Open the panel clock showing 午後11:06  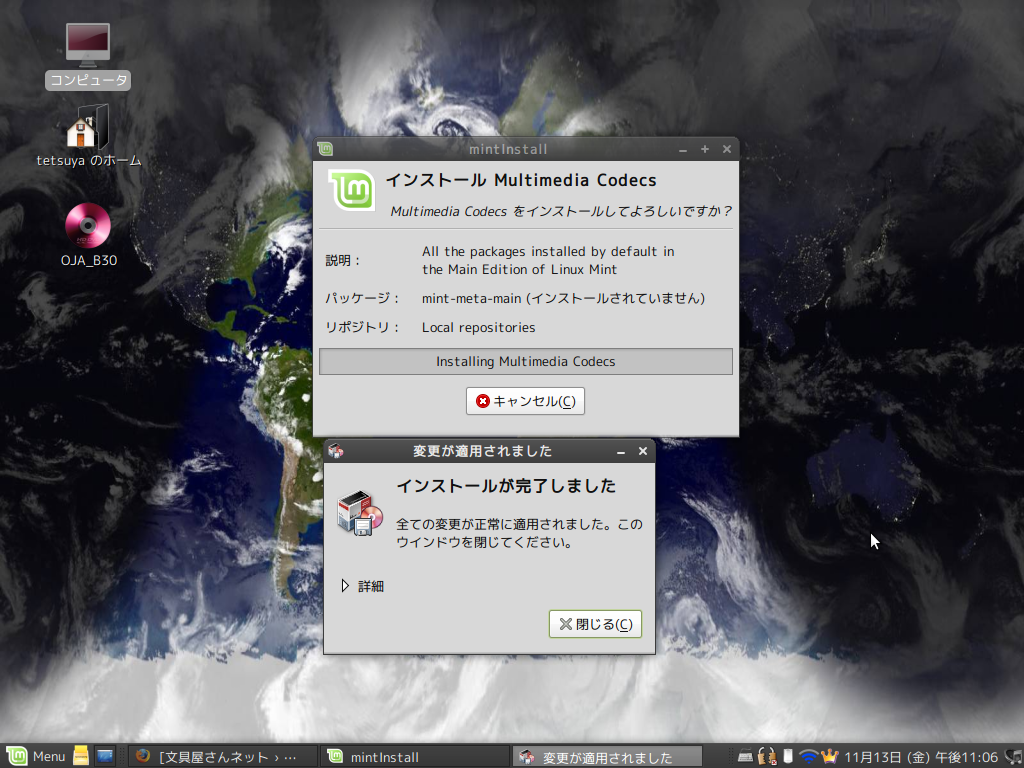(921, 757)
